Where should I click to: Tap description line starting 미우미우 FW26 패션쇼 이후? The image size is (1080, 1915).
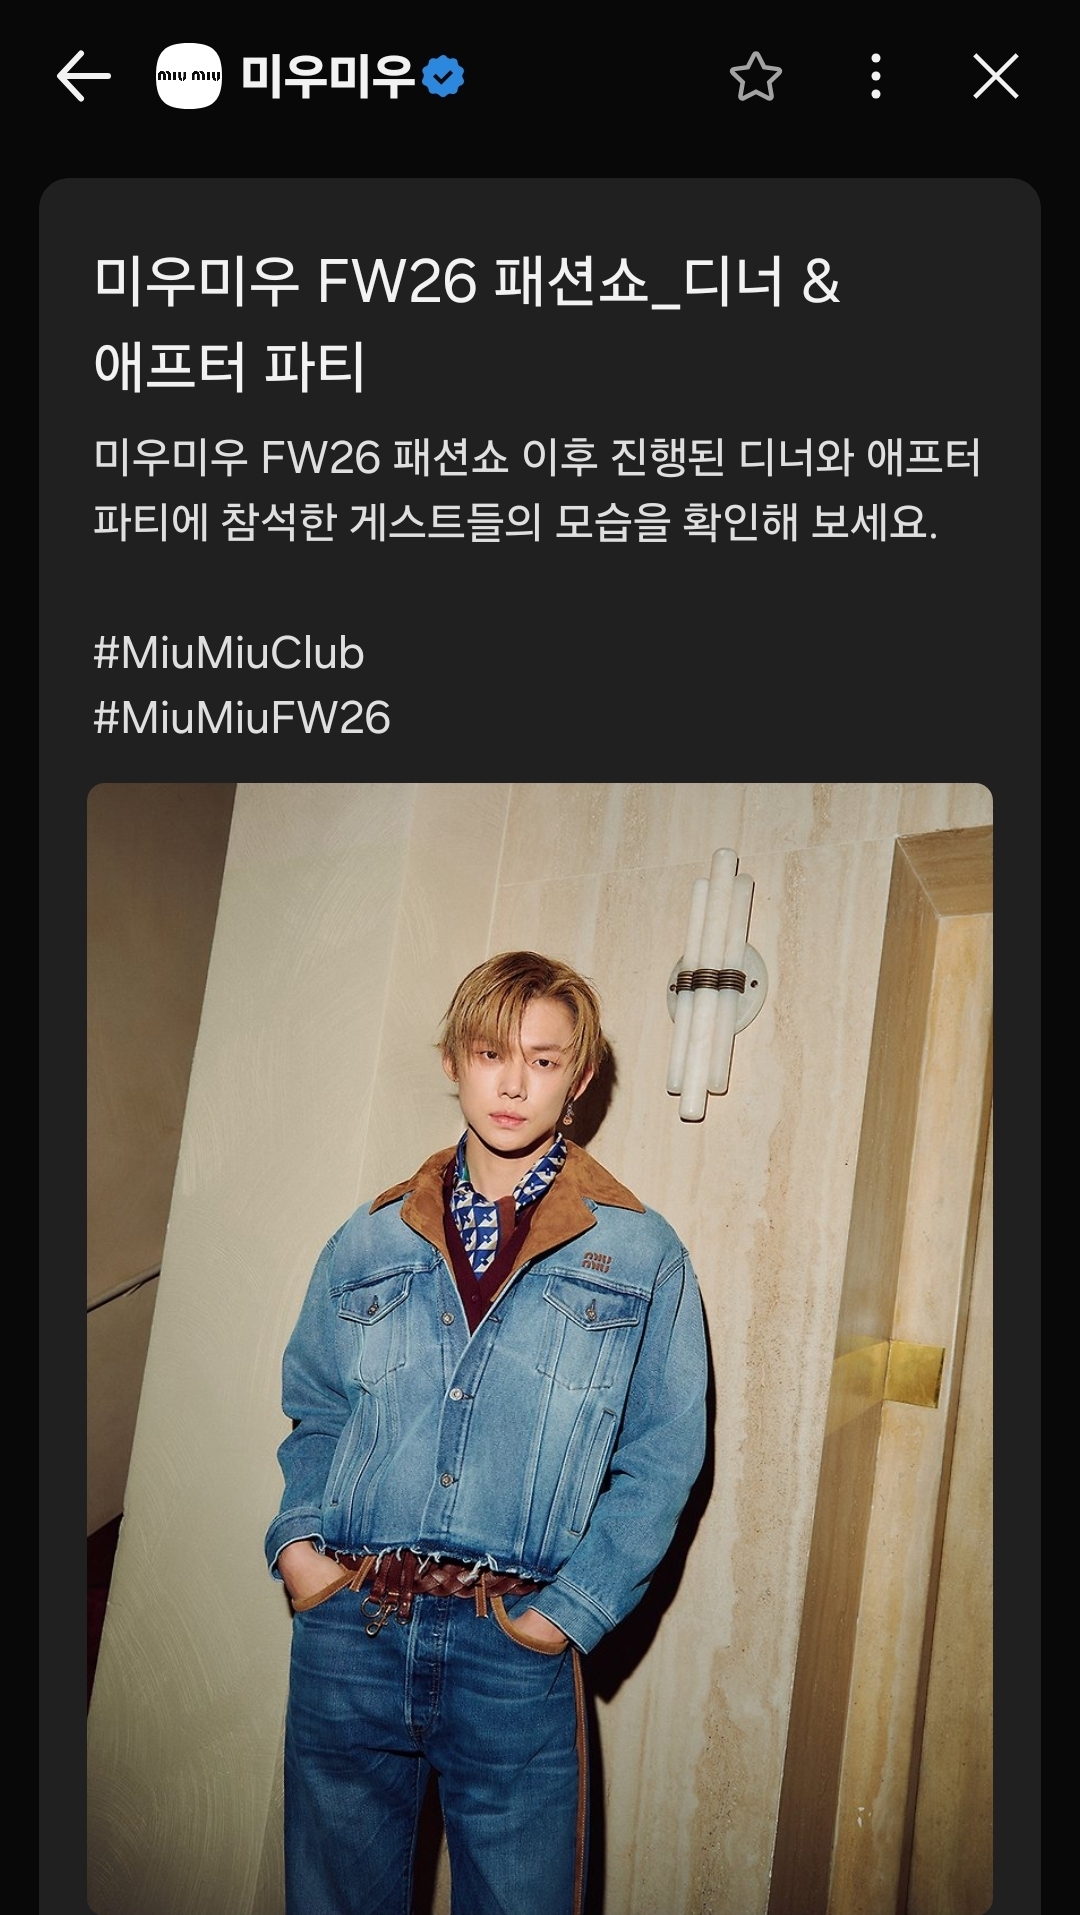coord(537,458)
